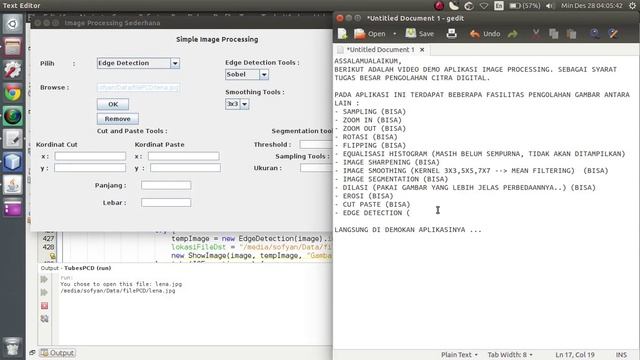Open Files manager in the launcher
Image resolution: width=640 pixels, height=360 pixels.
click(13, 47)
